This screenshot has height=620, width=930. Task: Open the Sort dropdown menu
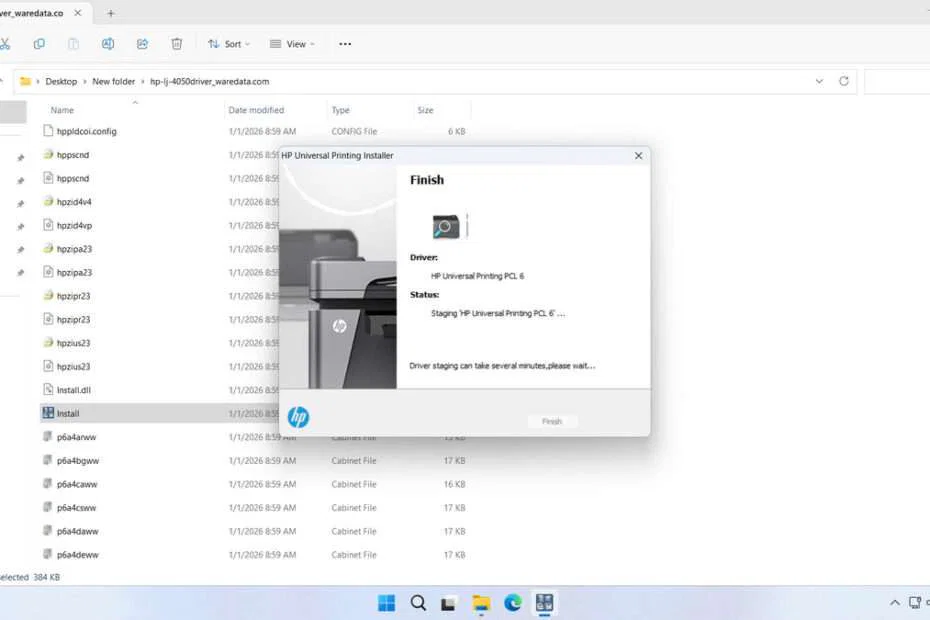click(x=228, y=43)
